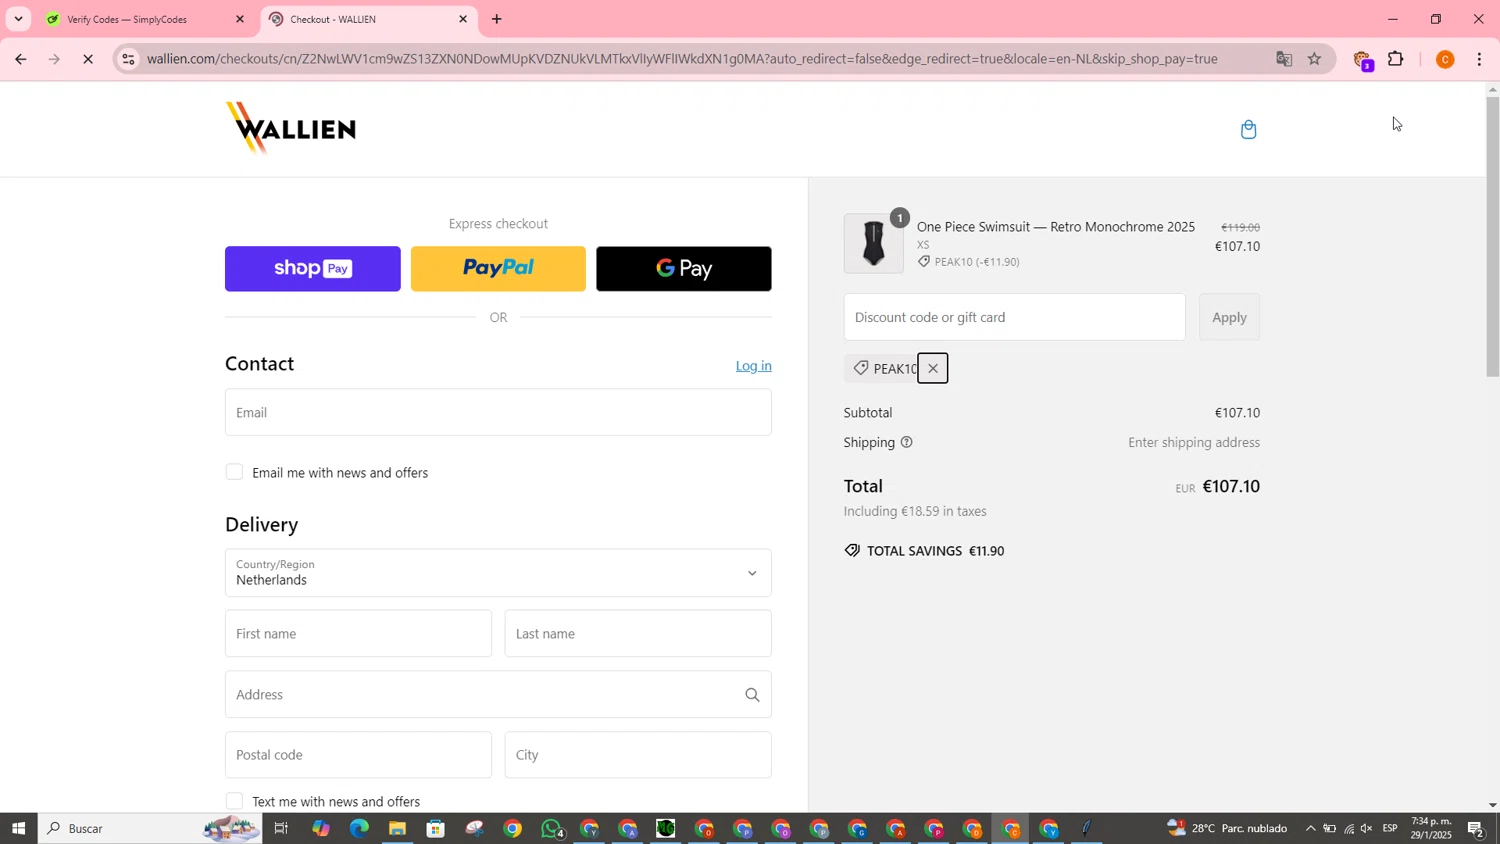Viewport: 1500px width, 844px height.
Task: Click the PEAK10 discount tag
Action: click(884, 368)
